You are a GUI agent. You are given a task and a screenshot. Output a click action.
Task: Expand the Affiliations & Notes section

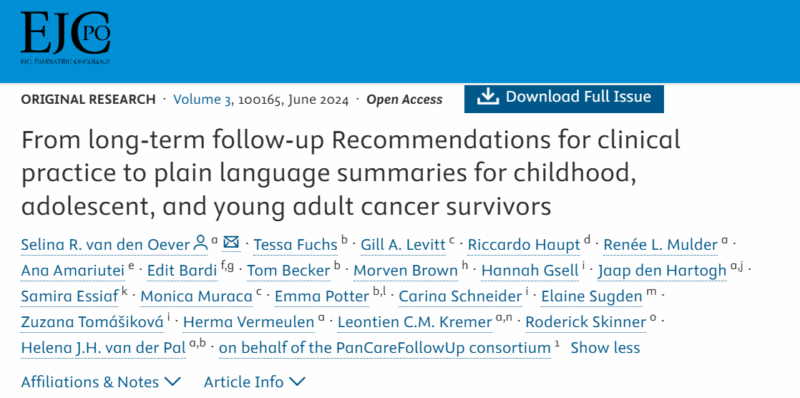[101, 382]
